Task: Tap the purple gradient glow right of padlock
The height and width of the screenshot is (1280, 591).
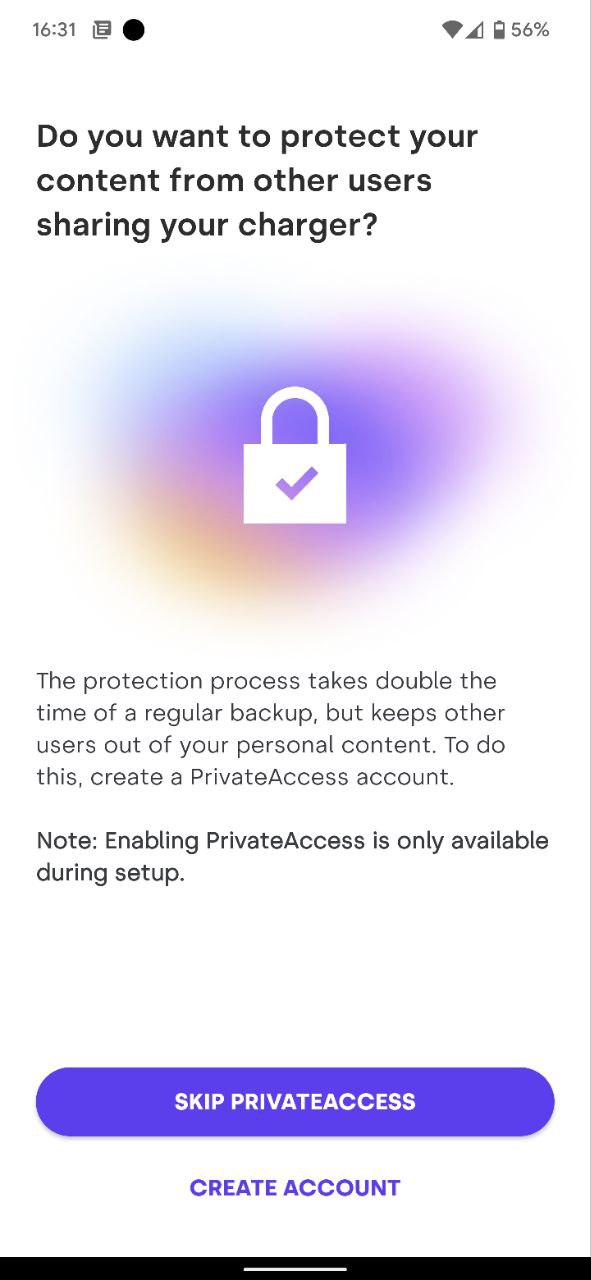Action: (x=430, y=440)
